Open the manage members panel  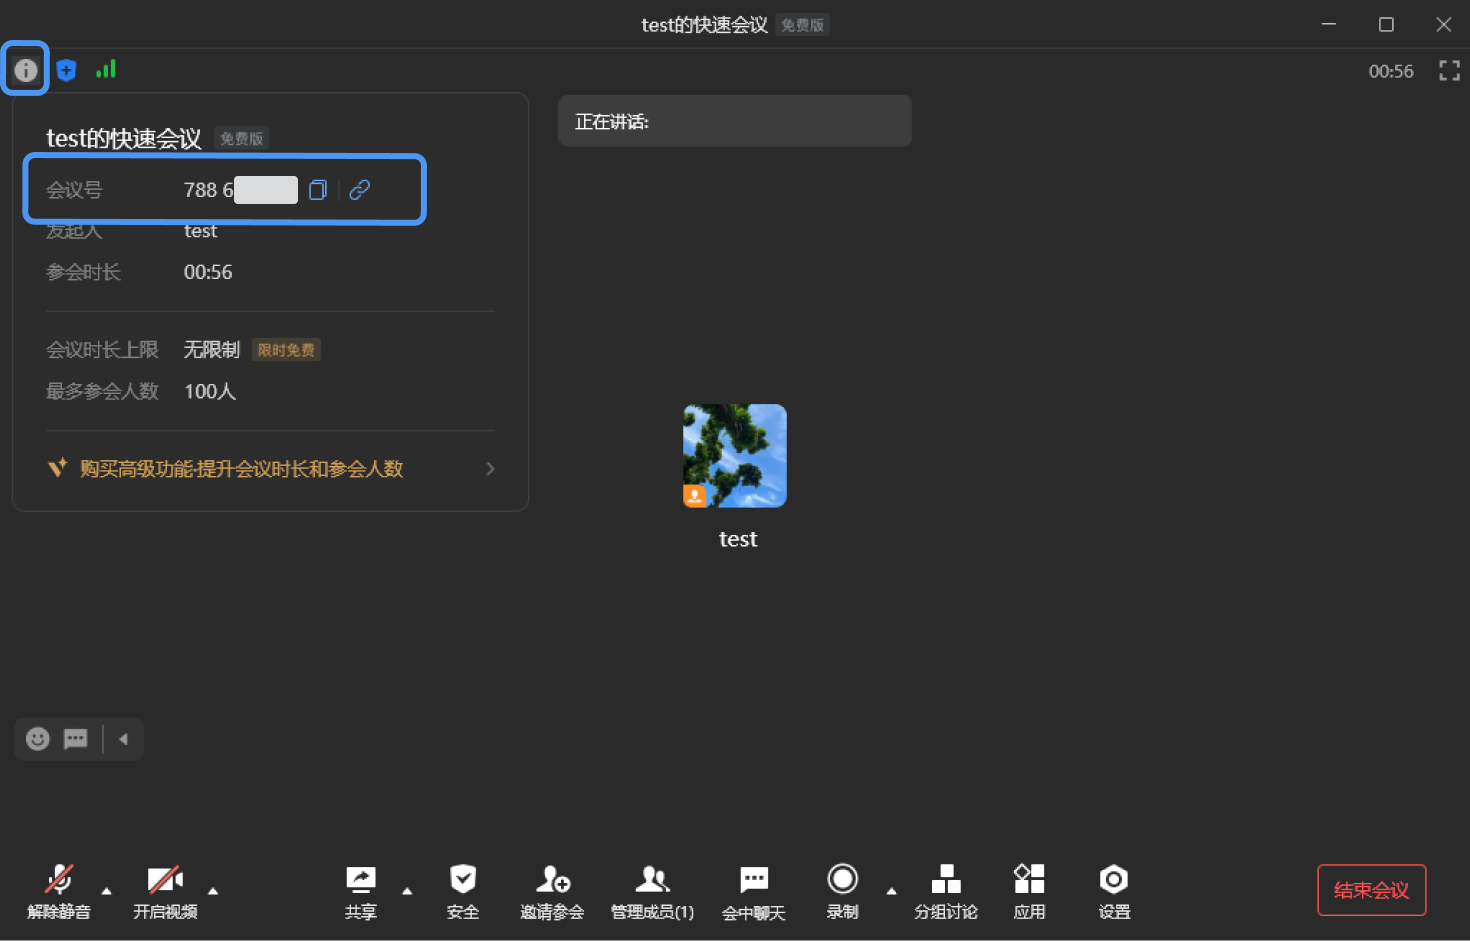(x=652, y=890)
